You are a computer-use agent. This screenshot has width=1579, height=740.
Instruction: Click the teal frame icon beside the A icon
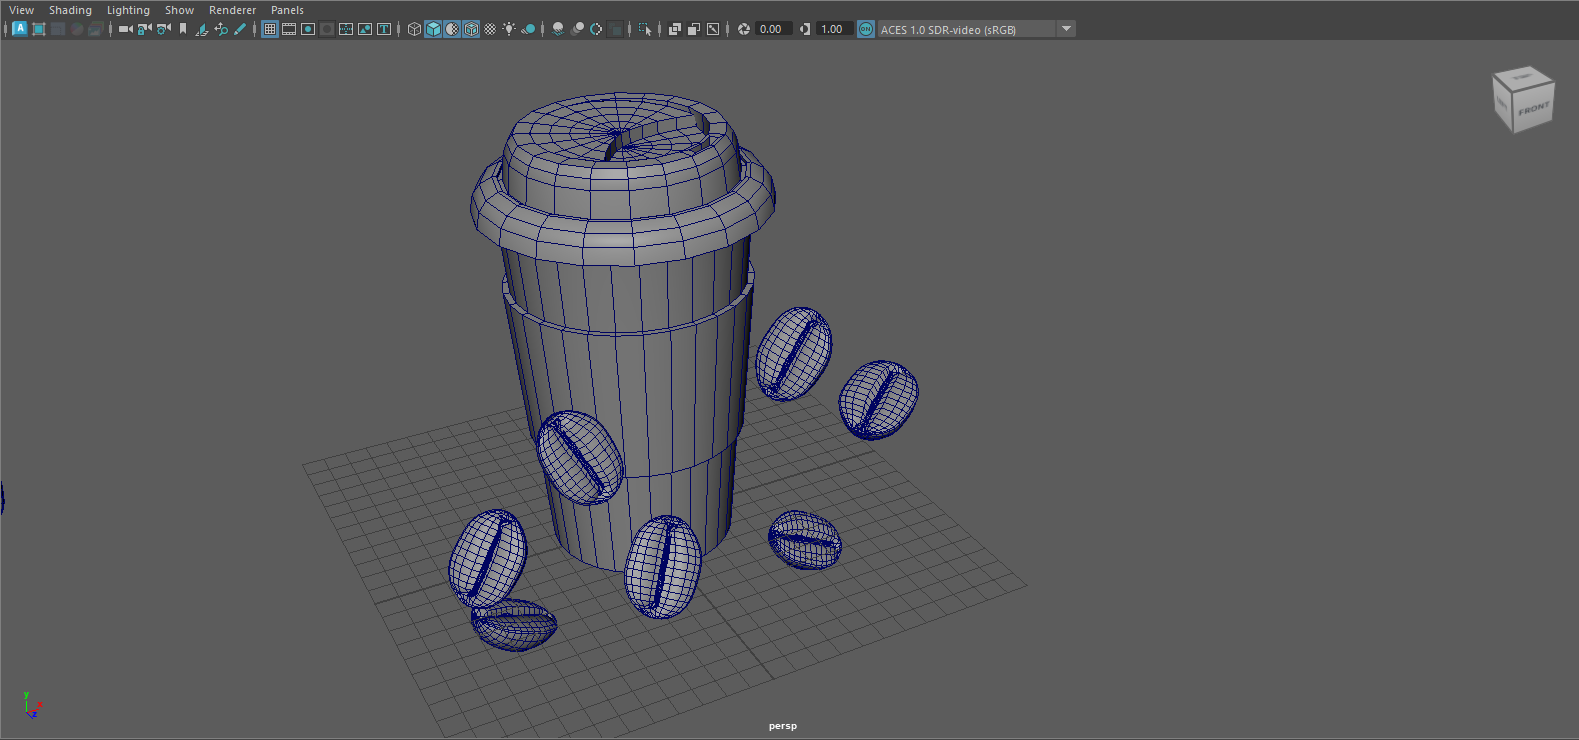point(39,29)
